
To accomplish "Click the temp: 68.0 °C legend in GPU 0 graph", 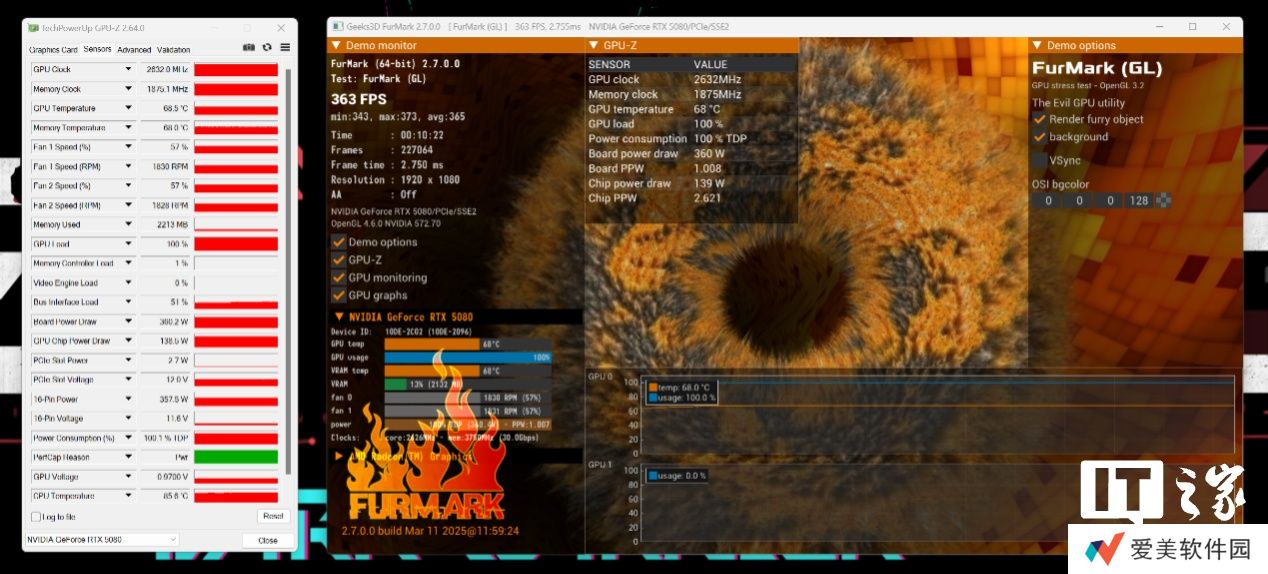I will (x=680, y=387).
